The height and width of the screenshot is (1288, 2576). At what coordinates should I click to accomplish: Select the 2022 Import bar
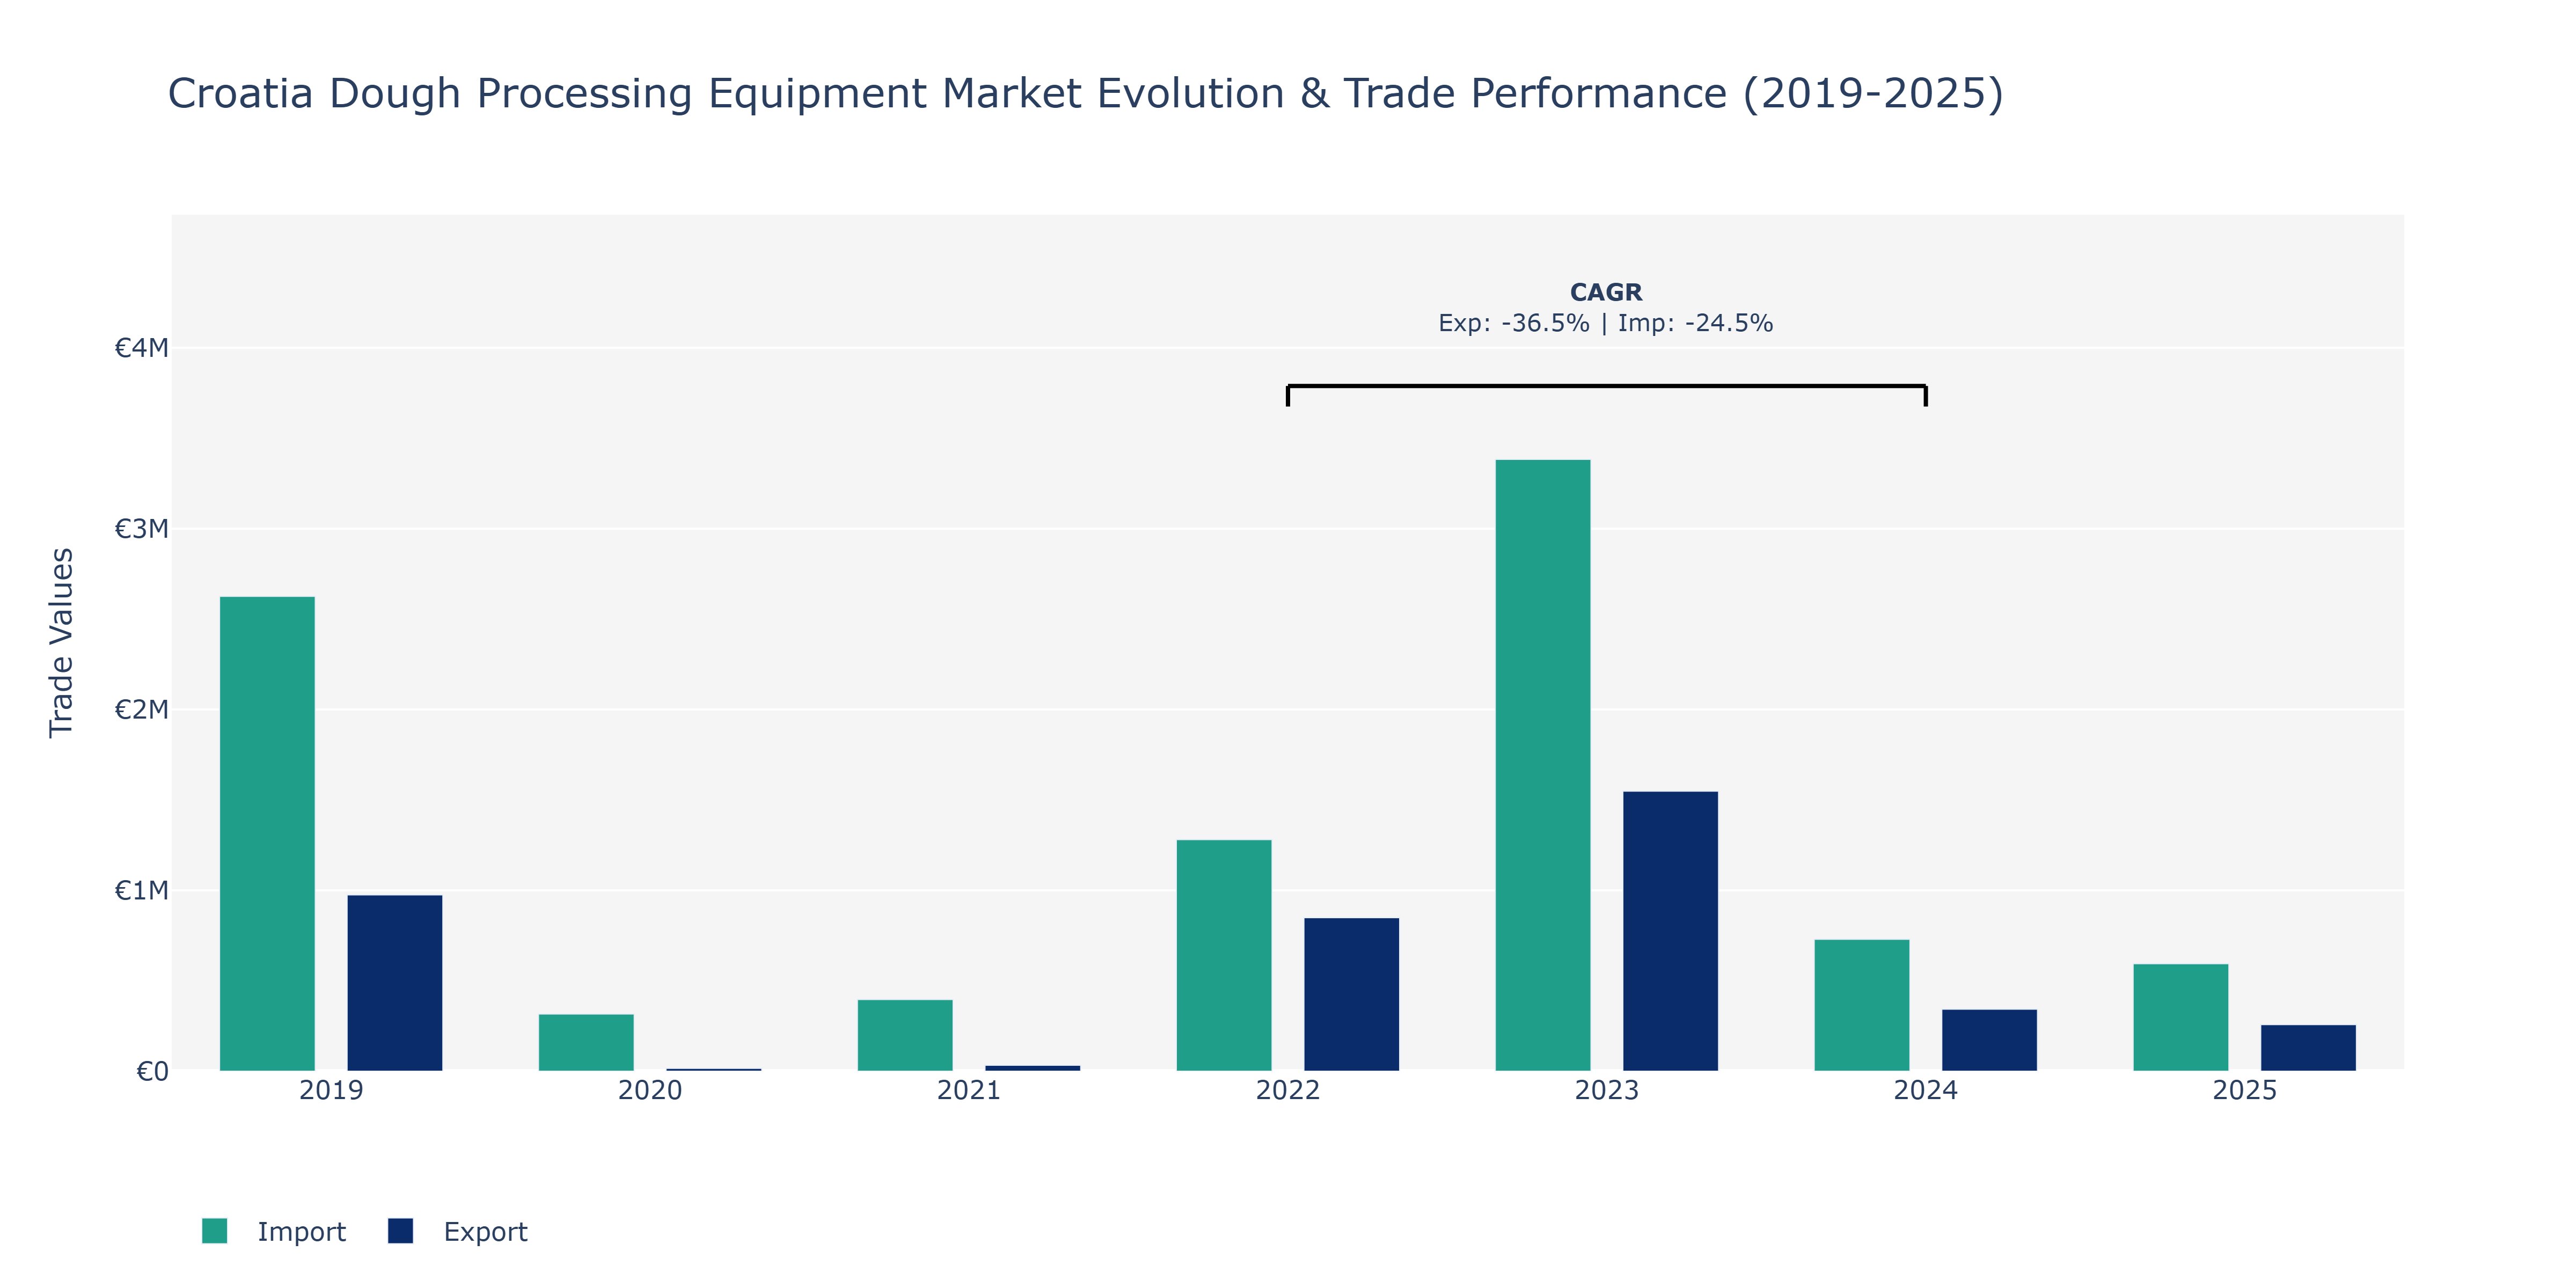click(1224, 955)
